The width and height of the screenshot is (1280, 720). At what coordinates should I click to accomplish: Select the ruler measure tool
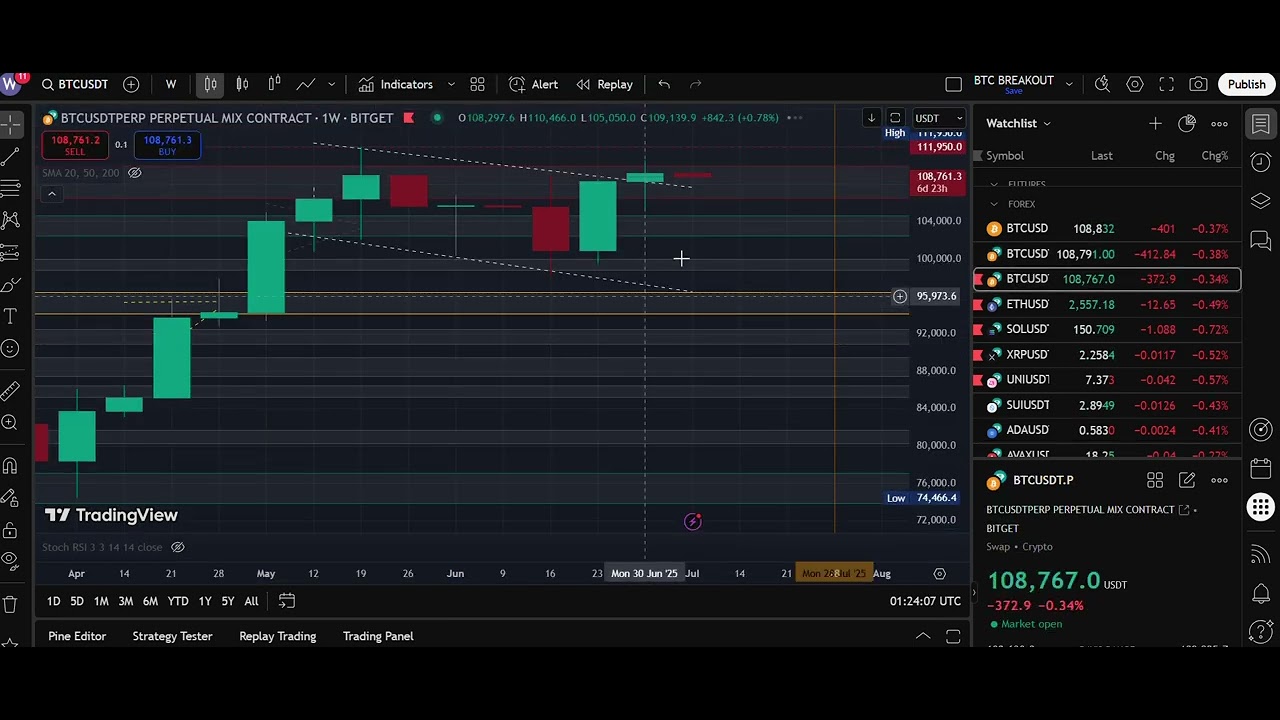click(x=10, y=391)
